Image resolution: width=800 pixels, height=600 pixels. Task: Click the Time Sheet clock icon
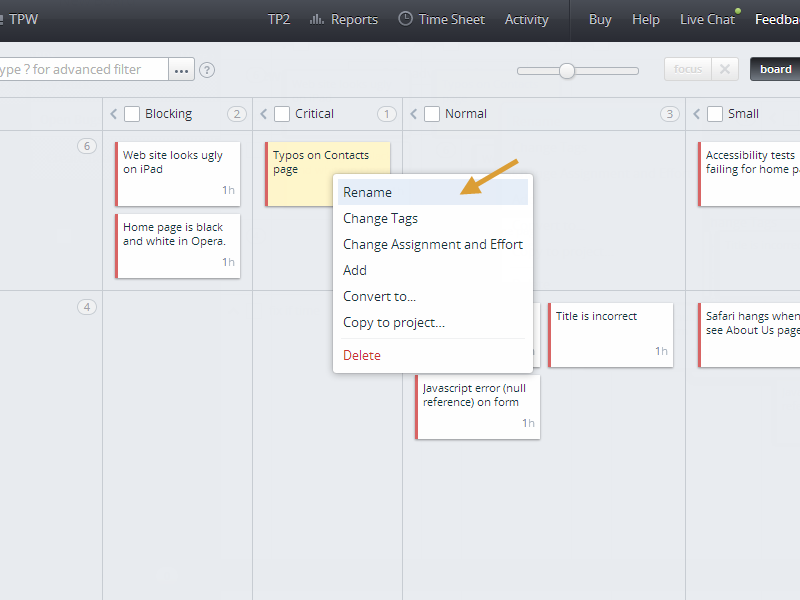pos(405,19)
